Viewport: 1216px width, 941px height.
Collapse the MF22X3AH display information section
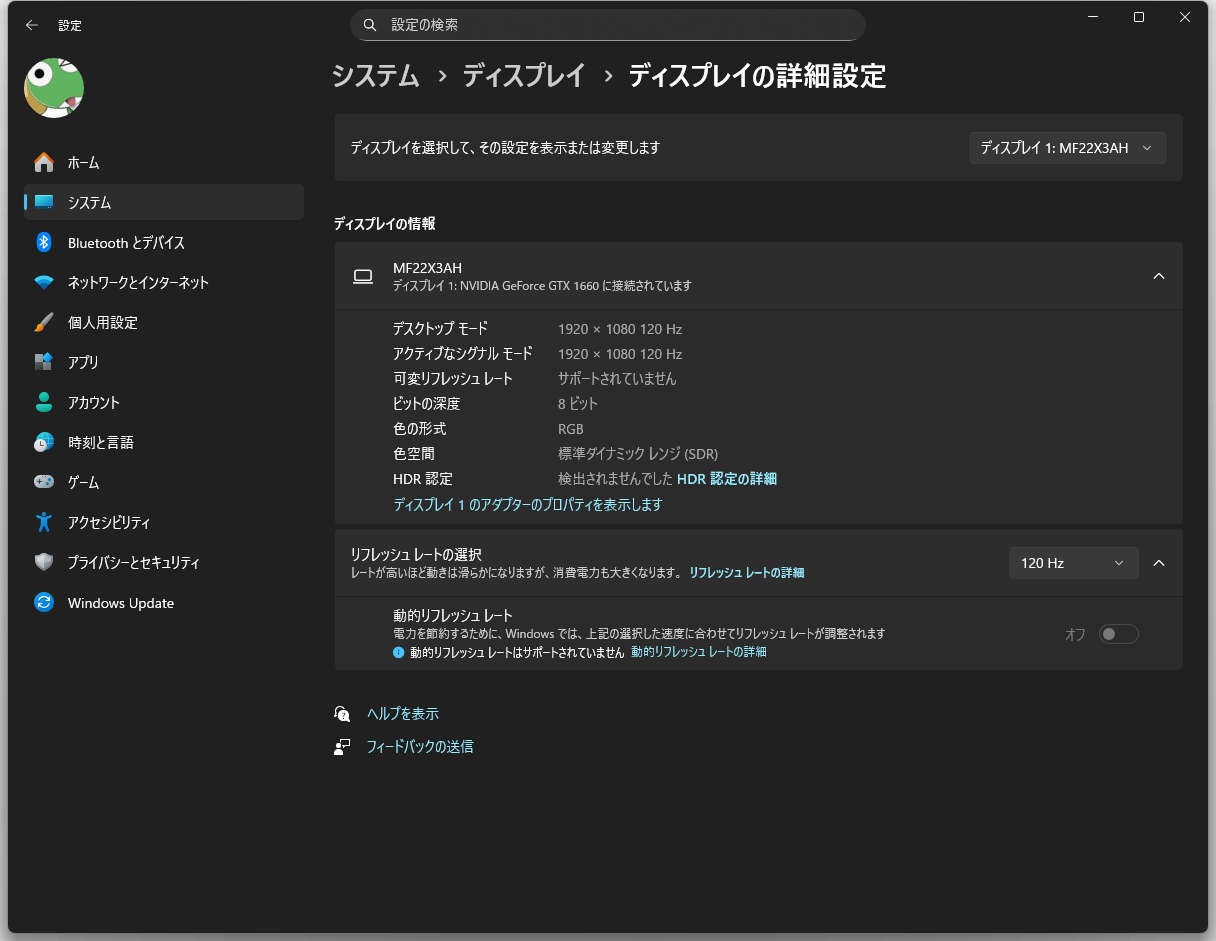[1159, 276]
